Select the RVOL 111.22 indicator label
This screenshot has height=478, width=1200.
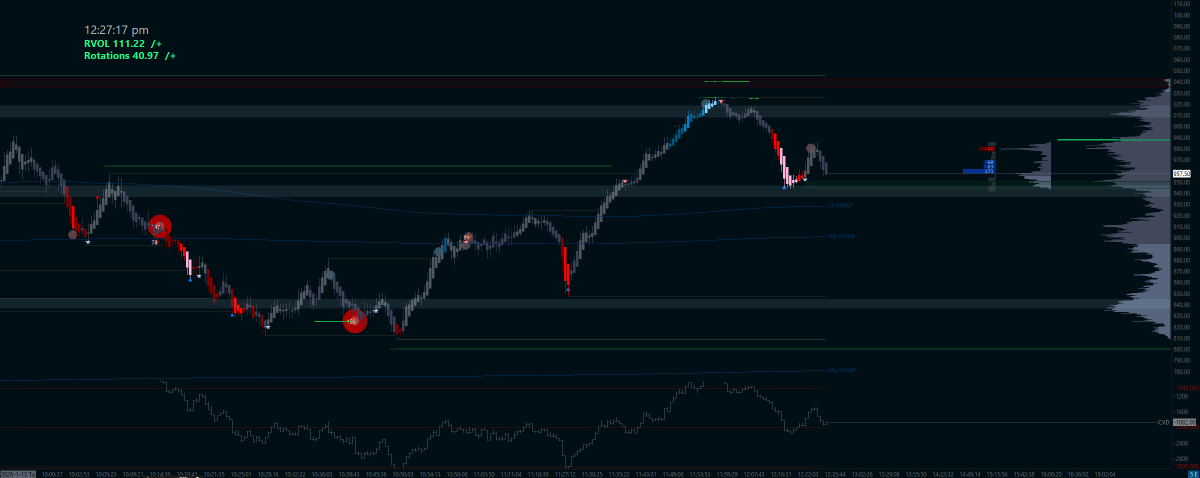(x=123, y=44)
